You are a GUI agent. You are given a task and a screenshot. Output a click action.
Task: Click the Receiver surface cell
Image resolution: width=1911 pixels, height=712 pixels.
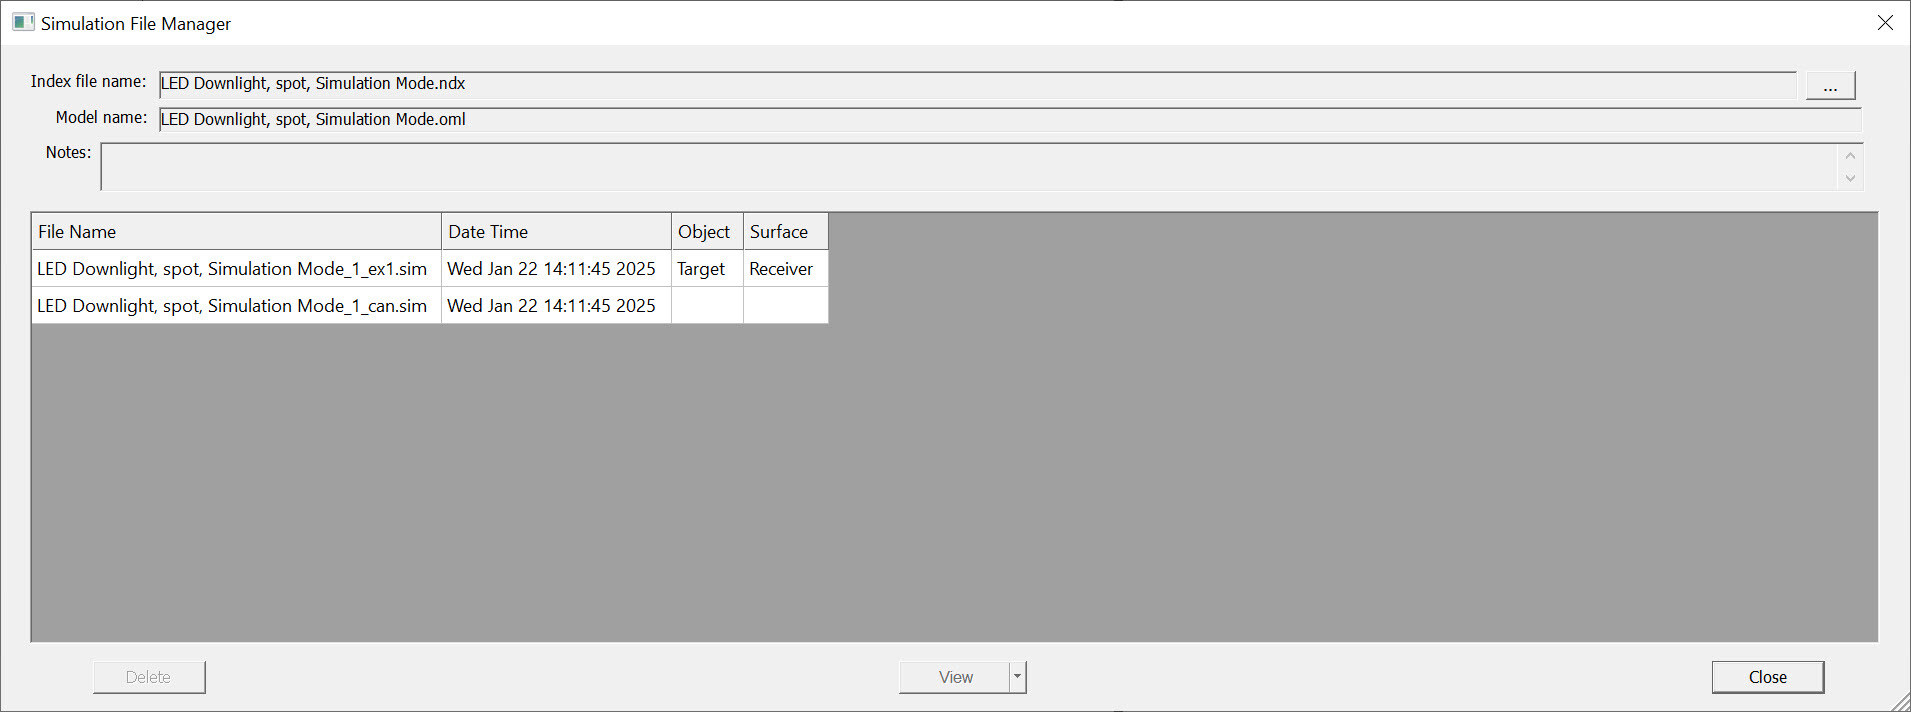pyautogui.click(x=785, y=269)
